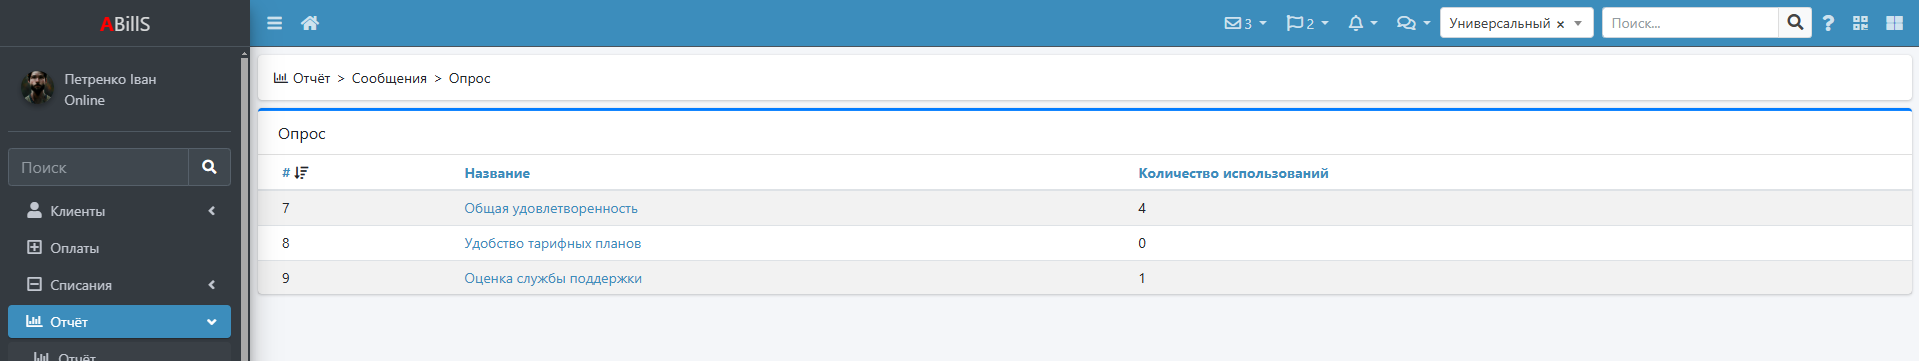Open the envelope messages dropdown

pyautogui.click(x=1245, y=23)
